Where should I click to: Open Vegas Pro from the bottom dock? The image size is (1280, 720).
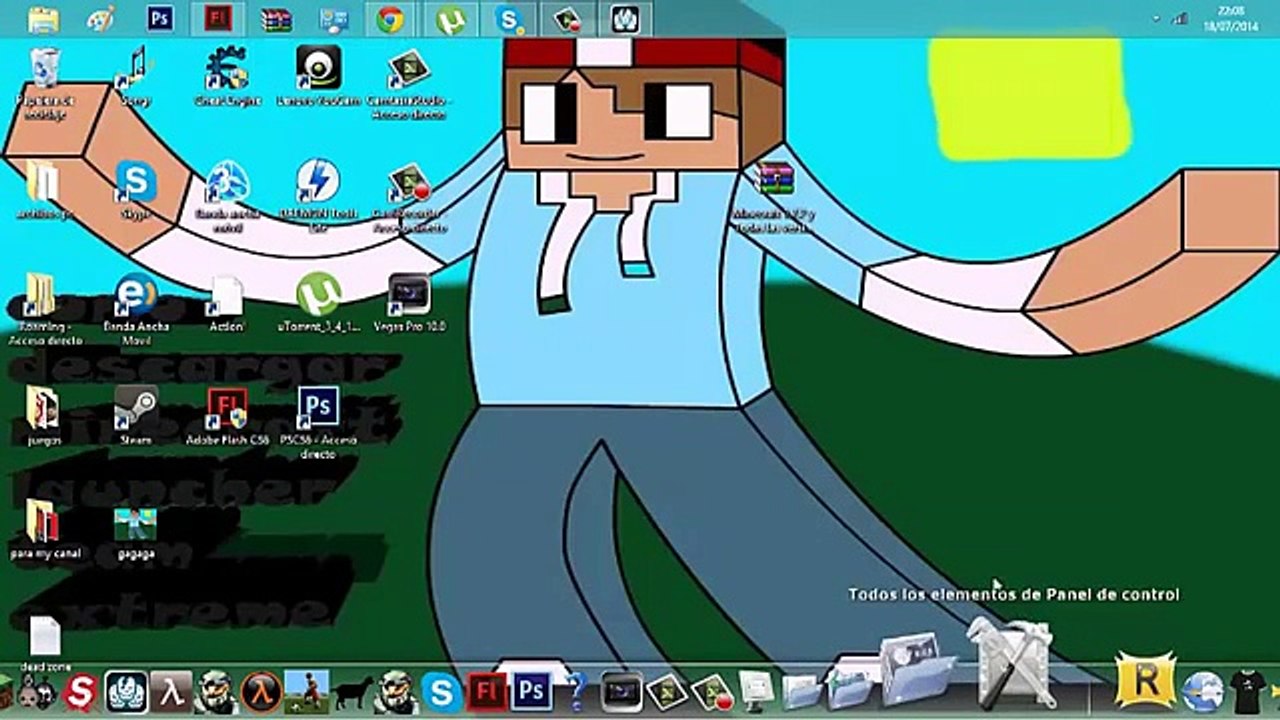(x=621, y=691)
